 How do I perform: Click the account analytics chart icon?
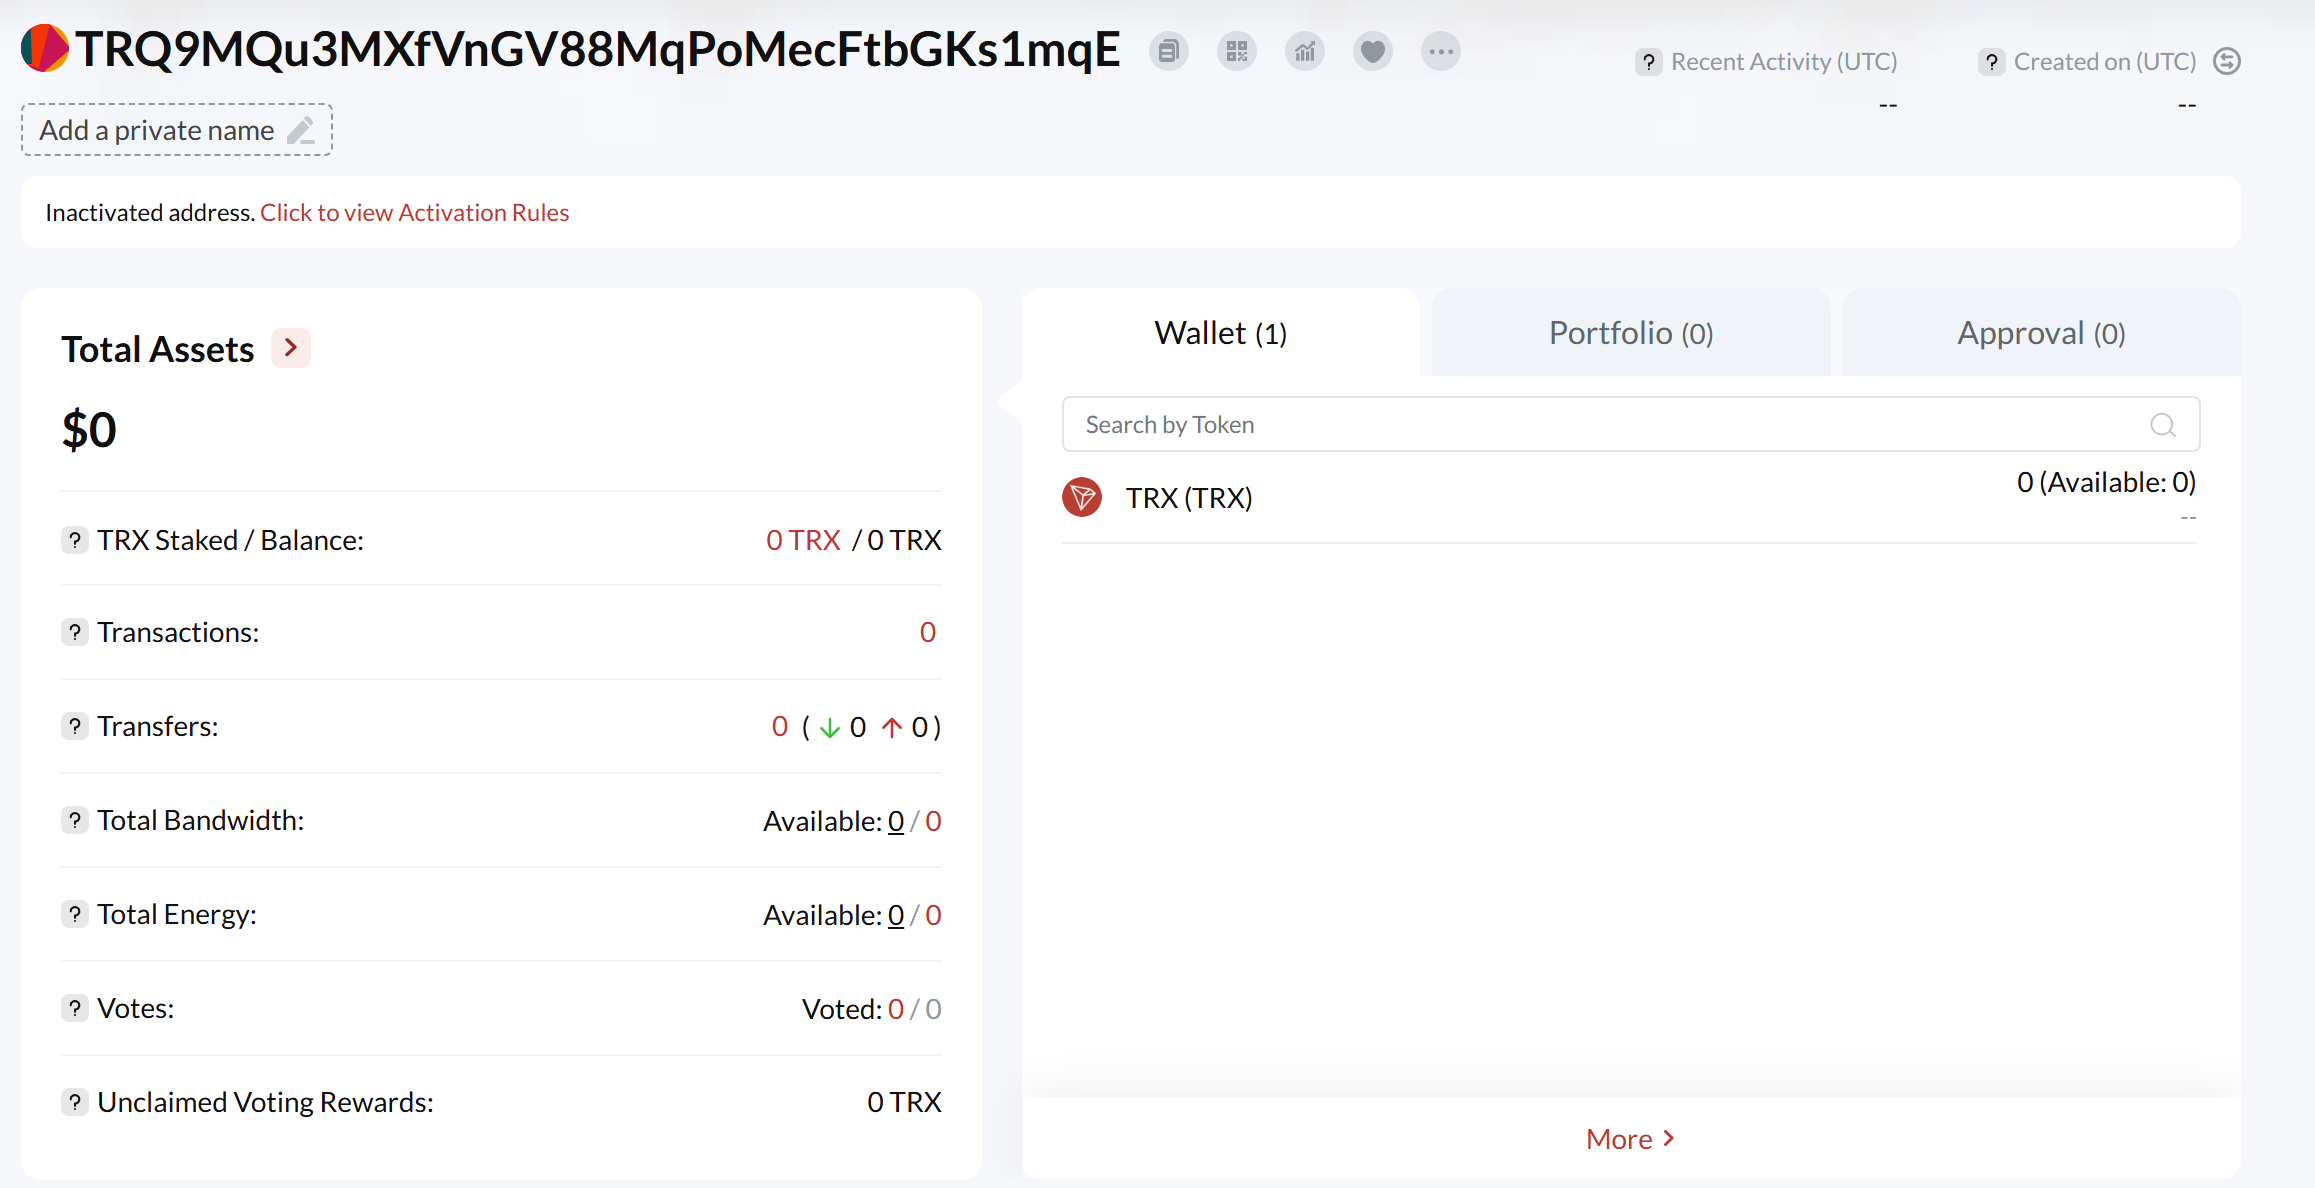[1305, 51]
